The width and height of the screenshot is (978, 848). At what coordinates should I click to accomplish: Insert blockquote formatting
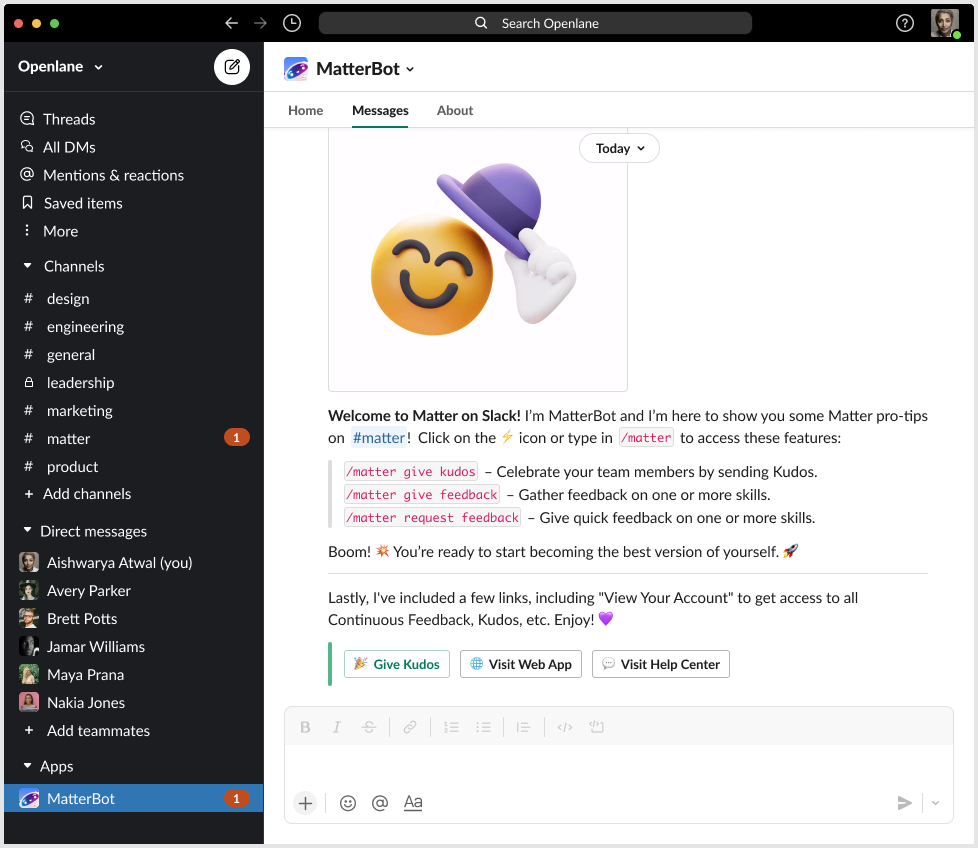click(x=523, y=727)
